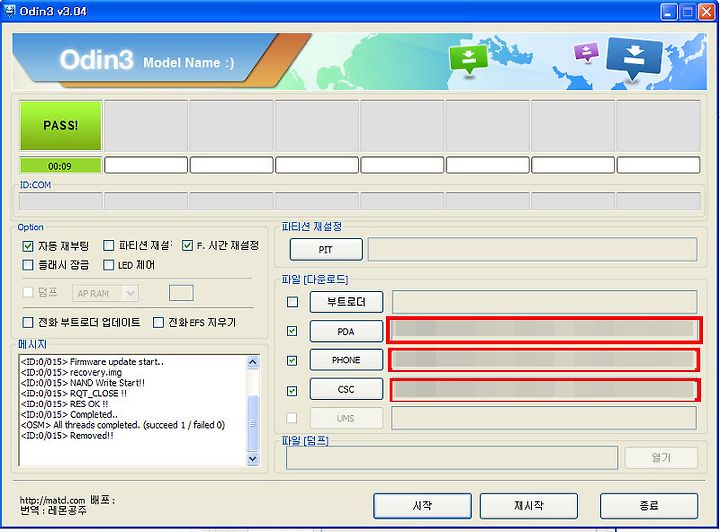Click message log scrollbar up arrow
720x532 pixels.
point(253,363)
